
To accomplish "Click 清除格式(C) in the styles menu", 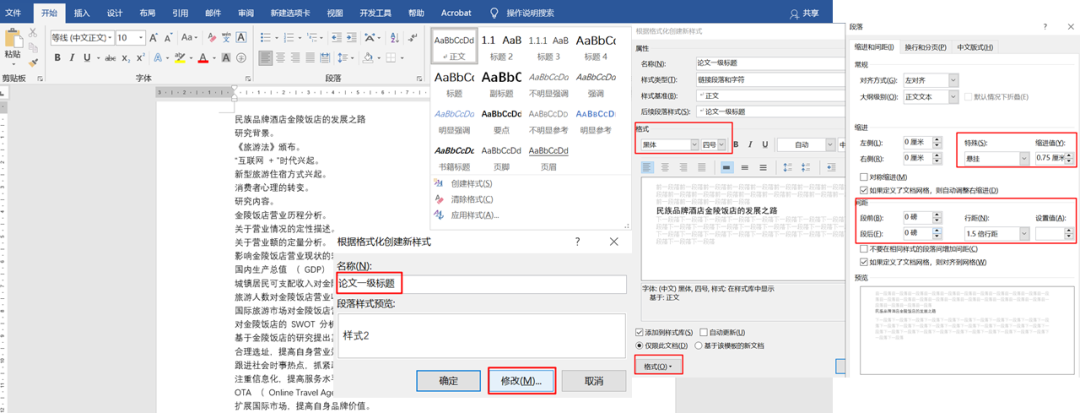I will tap(472, 199).
